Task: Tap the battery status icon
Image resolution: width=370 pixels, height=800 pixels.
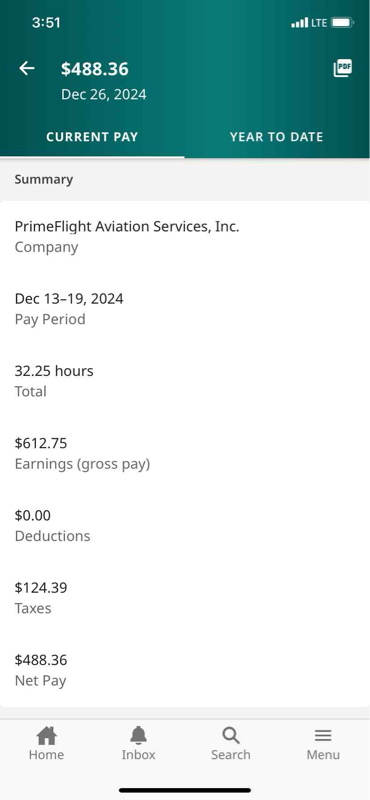Action: click(x=342, y=22)
